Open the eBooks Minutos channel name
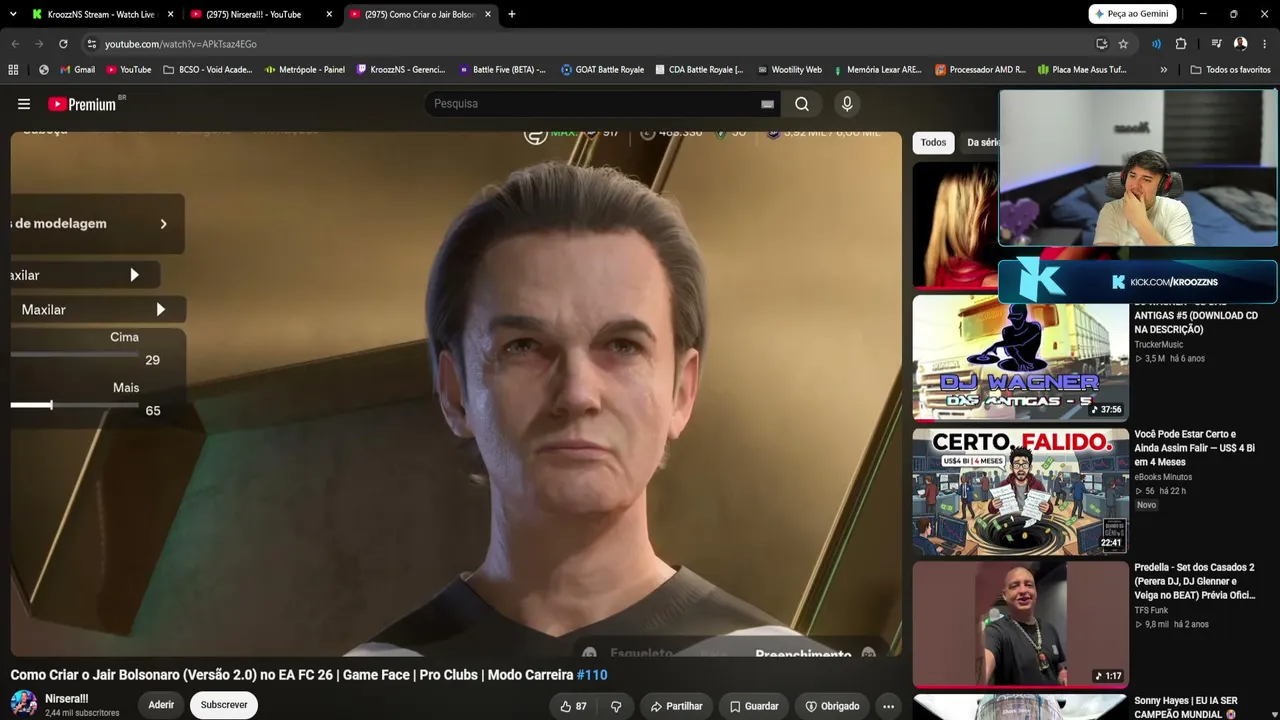This screenshot has height=720, width=1280. click(1163, 477)
